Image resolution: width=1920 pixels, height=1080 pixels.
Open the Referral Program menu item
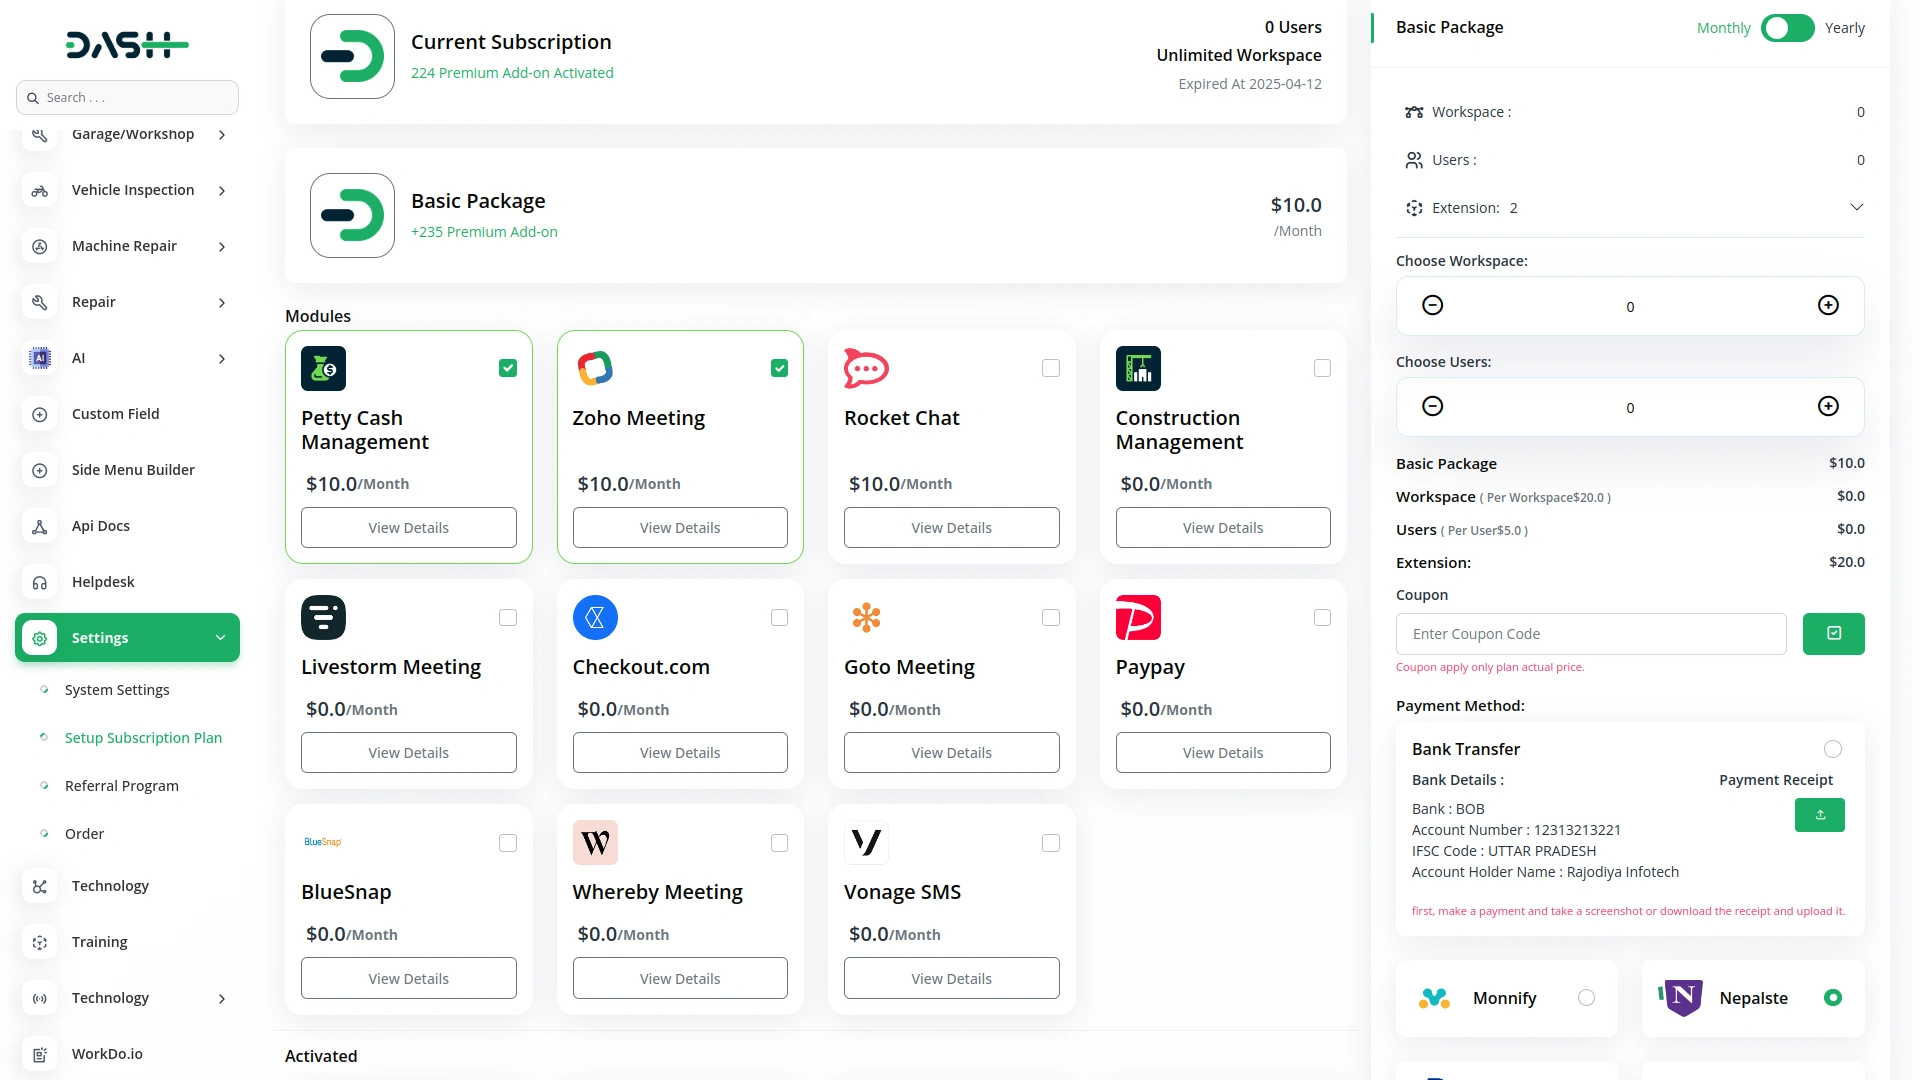coord(122,786)
